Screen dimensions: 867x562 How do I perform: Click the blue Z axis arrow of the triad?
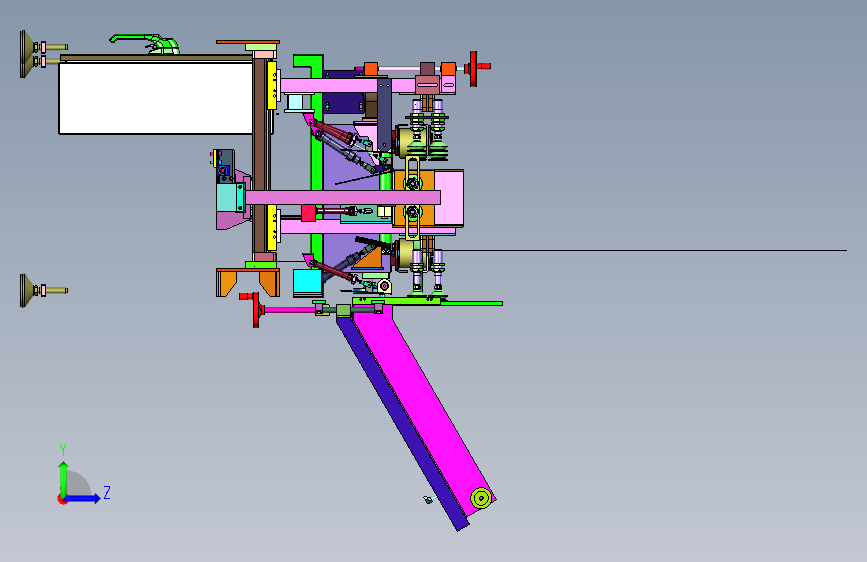83,498
